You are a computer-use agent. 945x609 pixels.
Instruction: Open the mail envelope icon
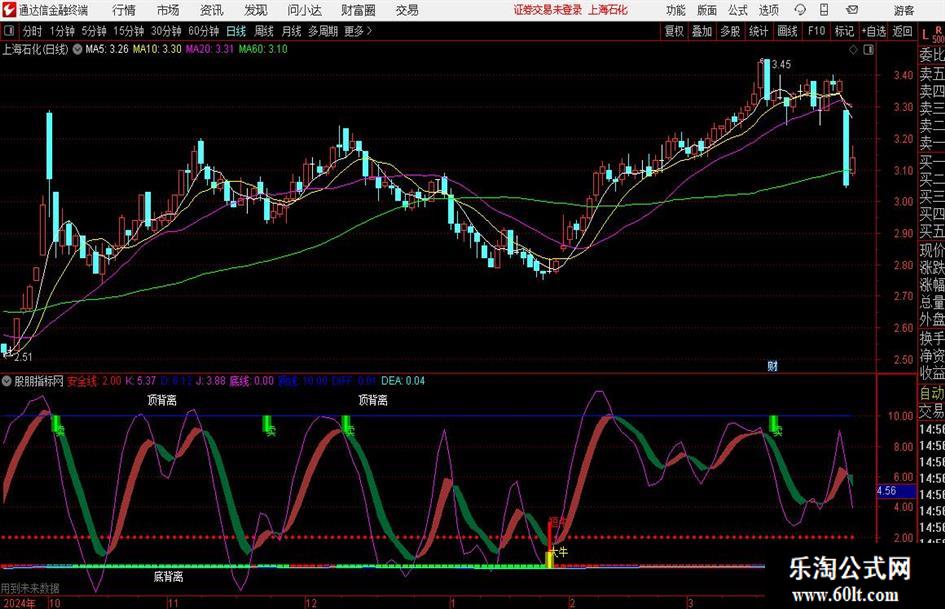point(852,10)
